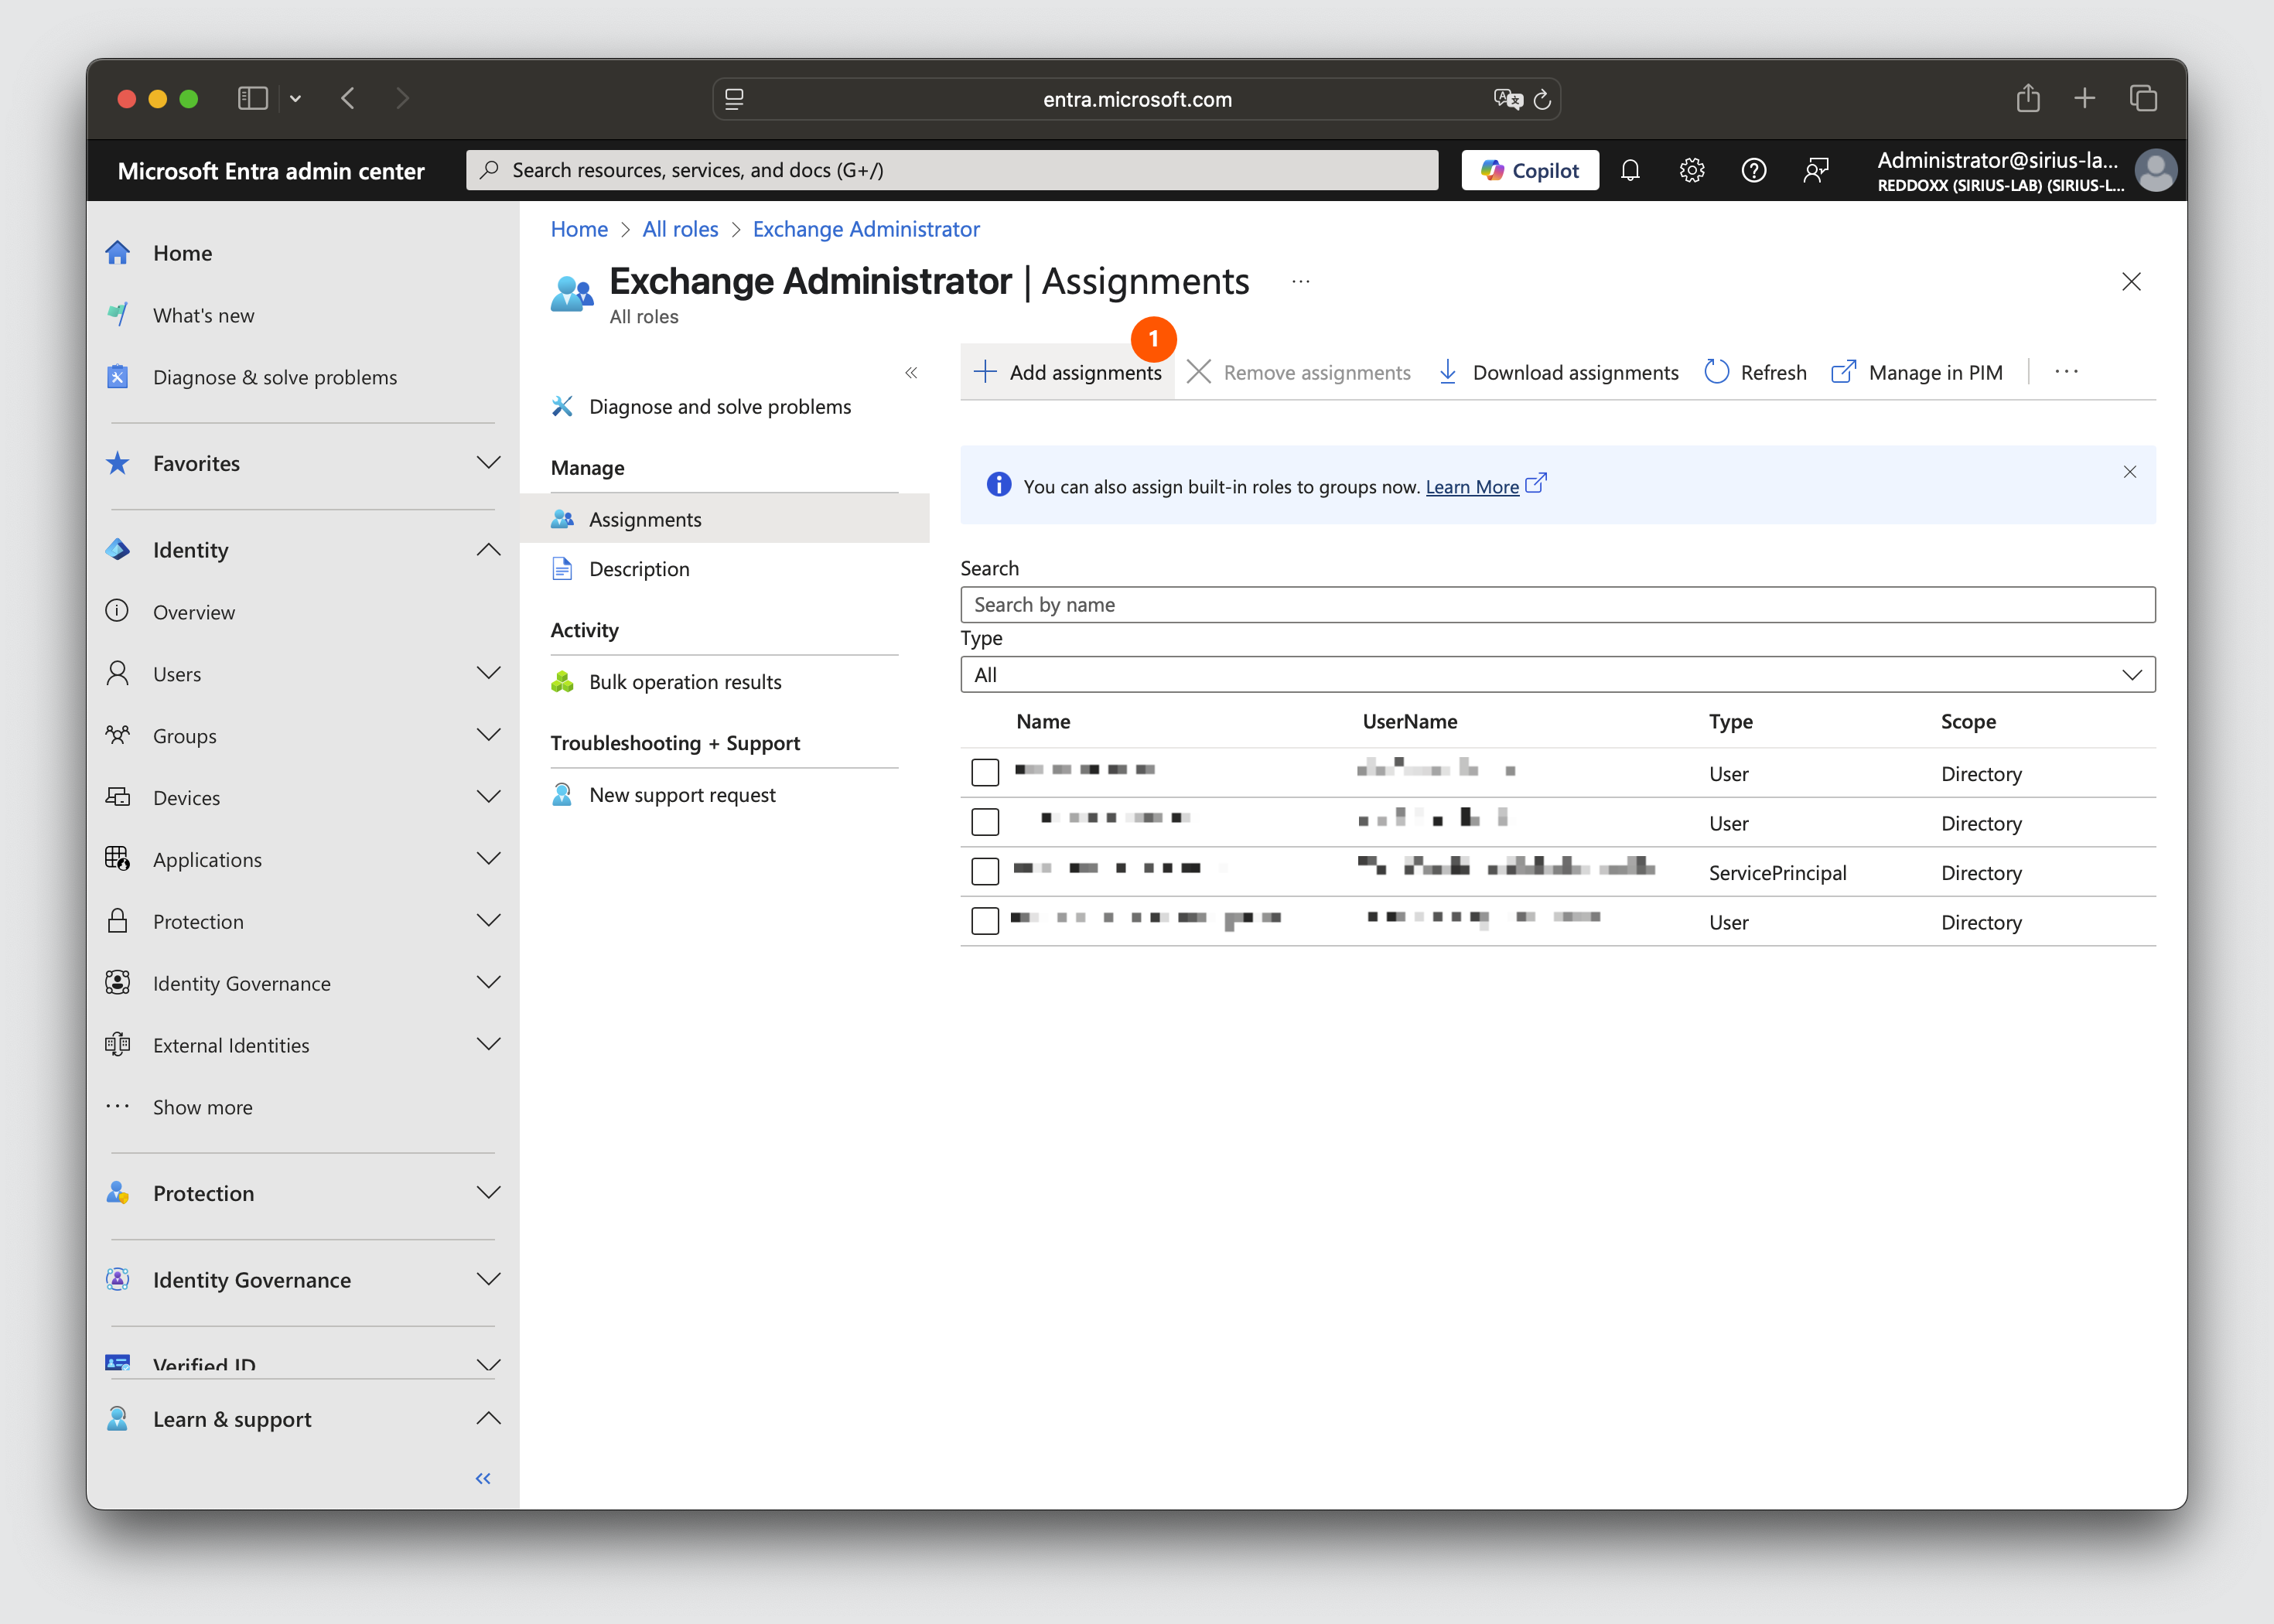Sort by the Name column header
Viewport: 2274px width, 1624px height.
[1043, 721]
